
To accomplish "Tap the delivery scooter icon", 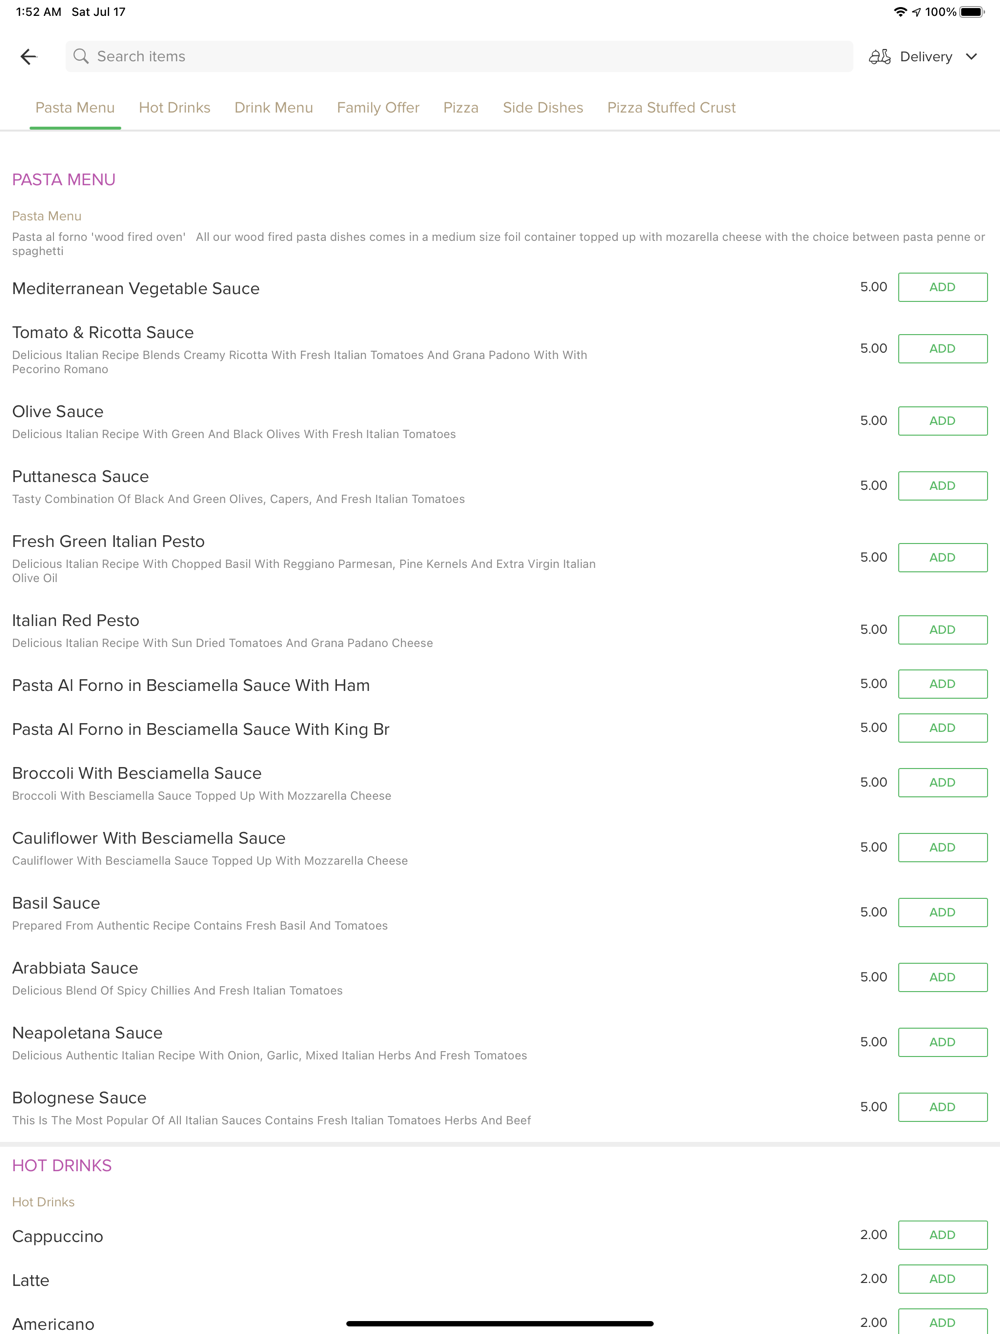I will tap(879, 57).
